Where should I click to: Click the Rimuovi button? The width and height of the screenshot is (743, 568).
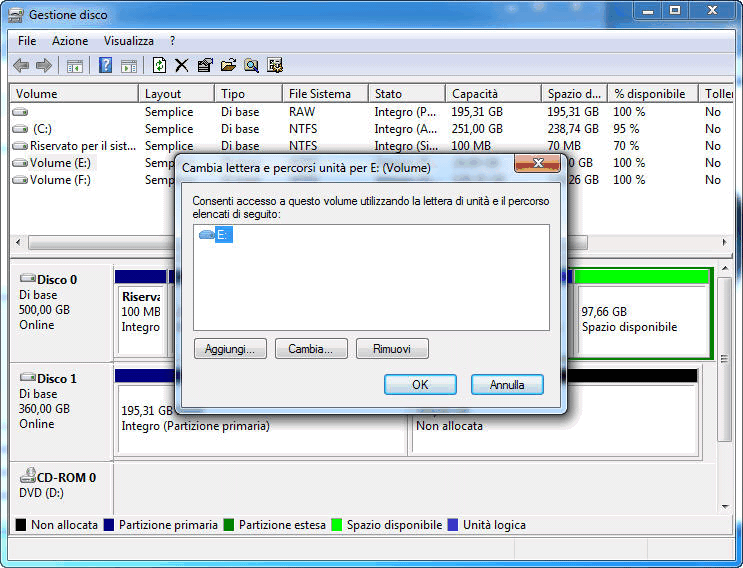pos(392,349)
